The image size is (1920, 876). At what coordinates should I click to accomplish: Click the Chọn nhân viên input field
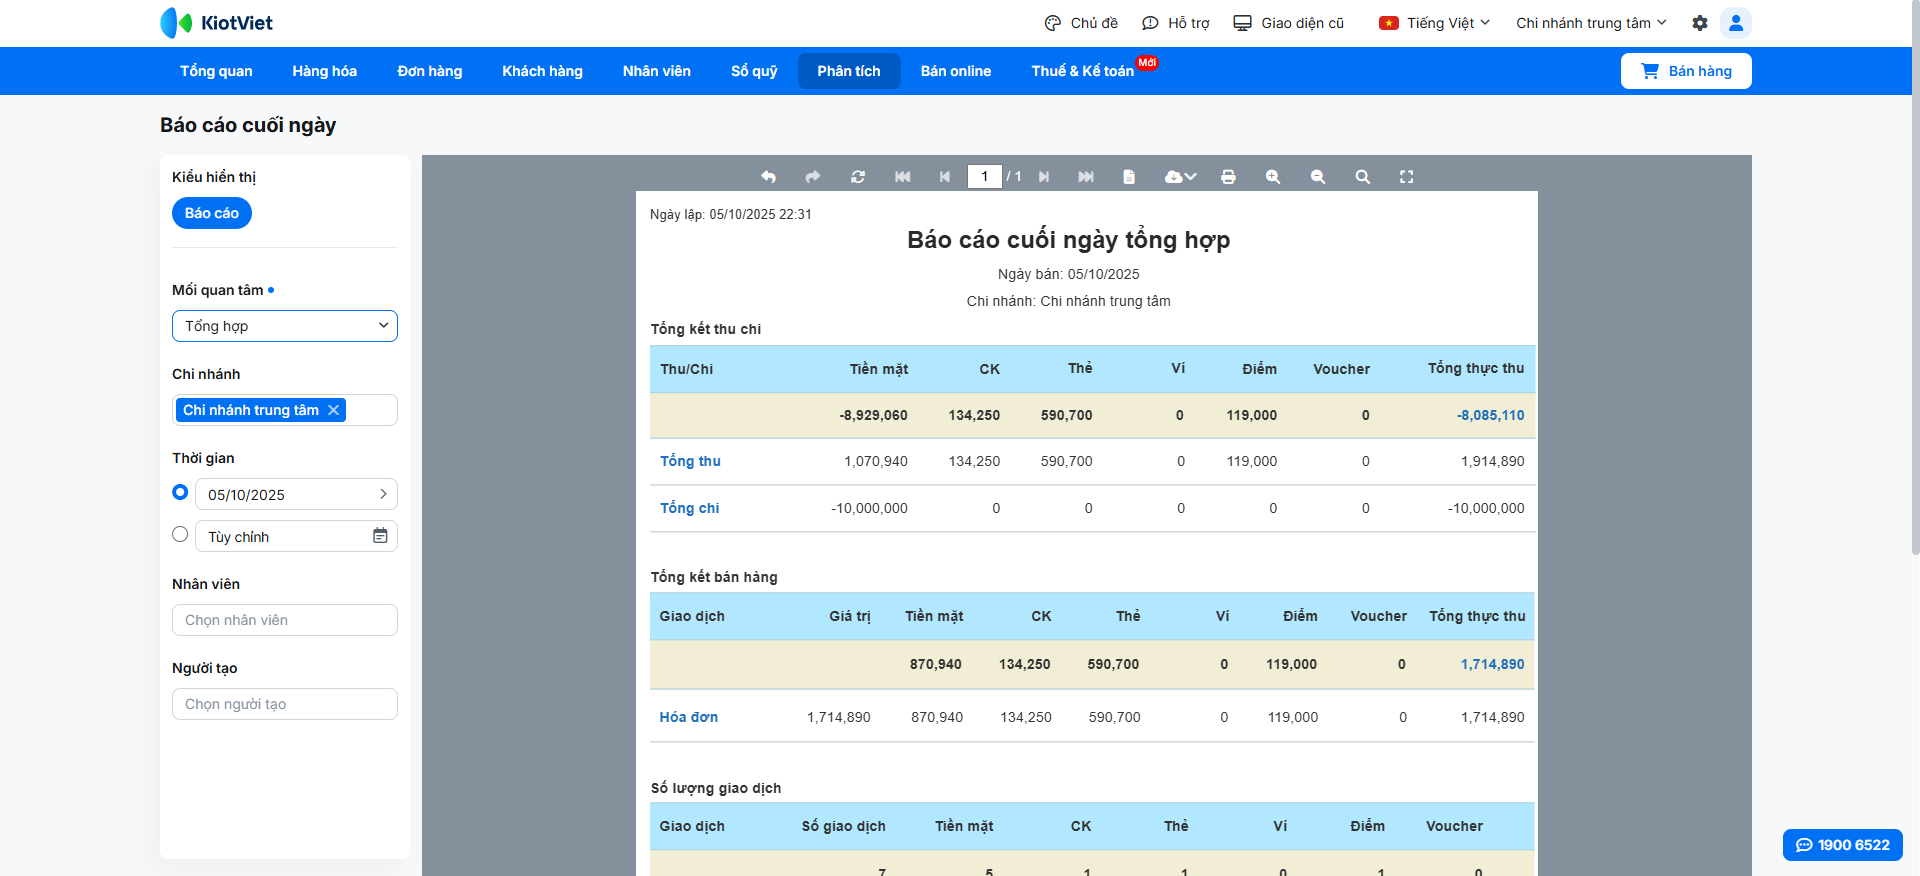click(x=285, y=620)
